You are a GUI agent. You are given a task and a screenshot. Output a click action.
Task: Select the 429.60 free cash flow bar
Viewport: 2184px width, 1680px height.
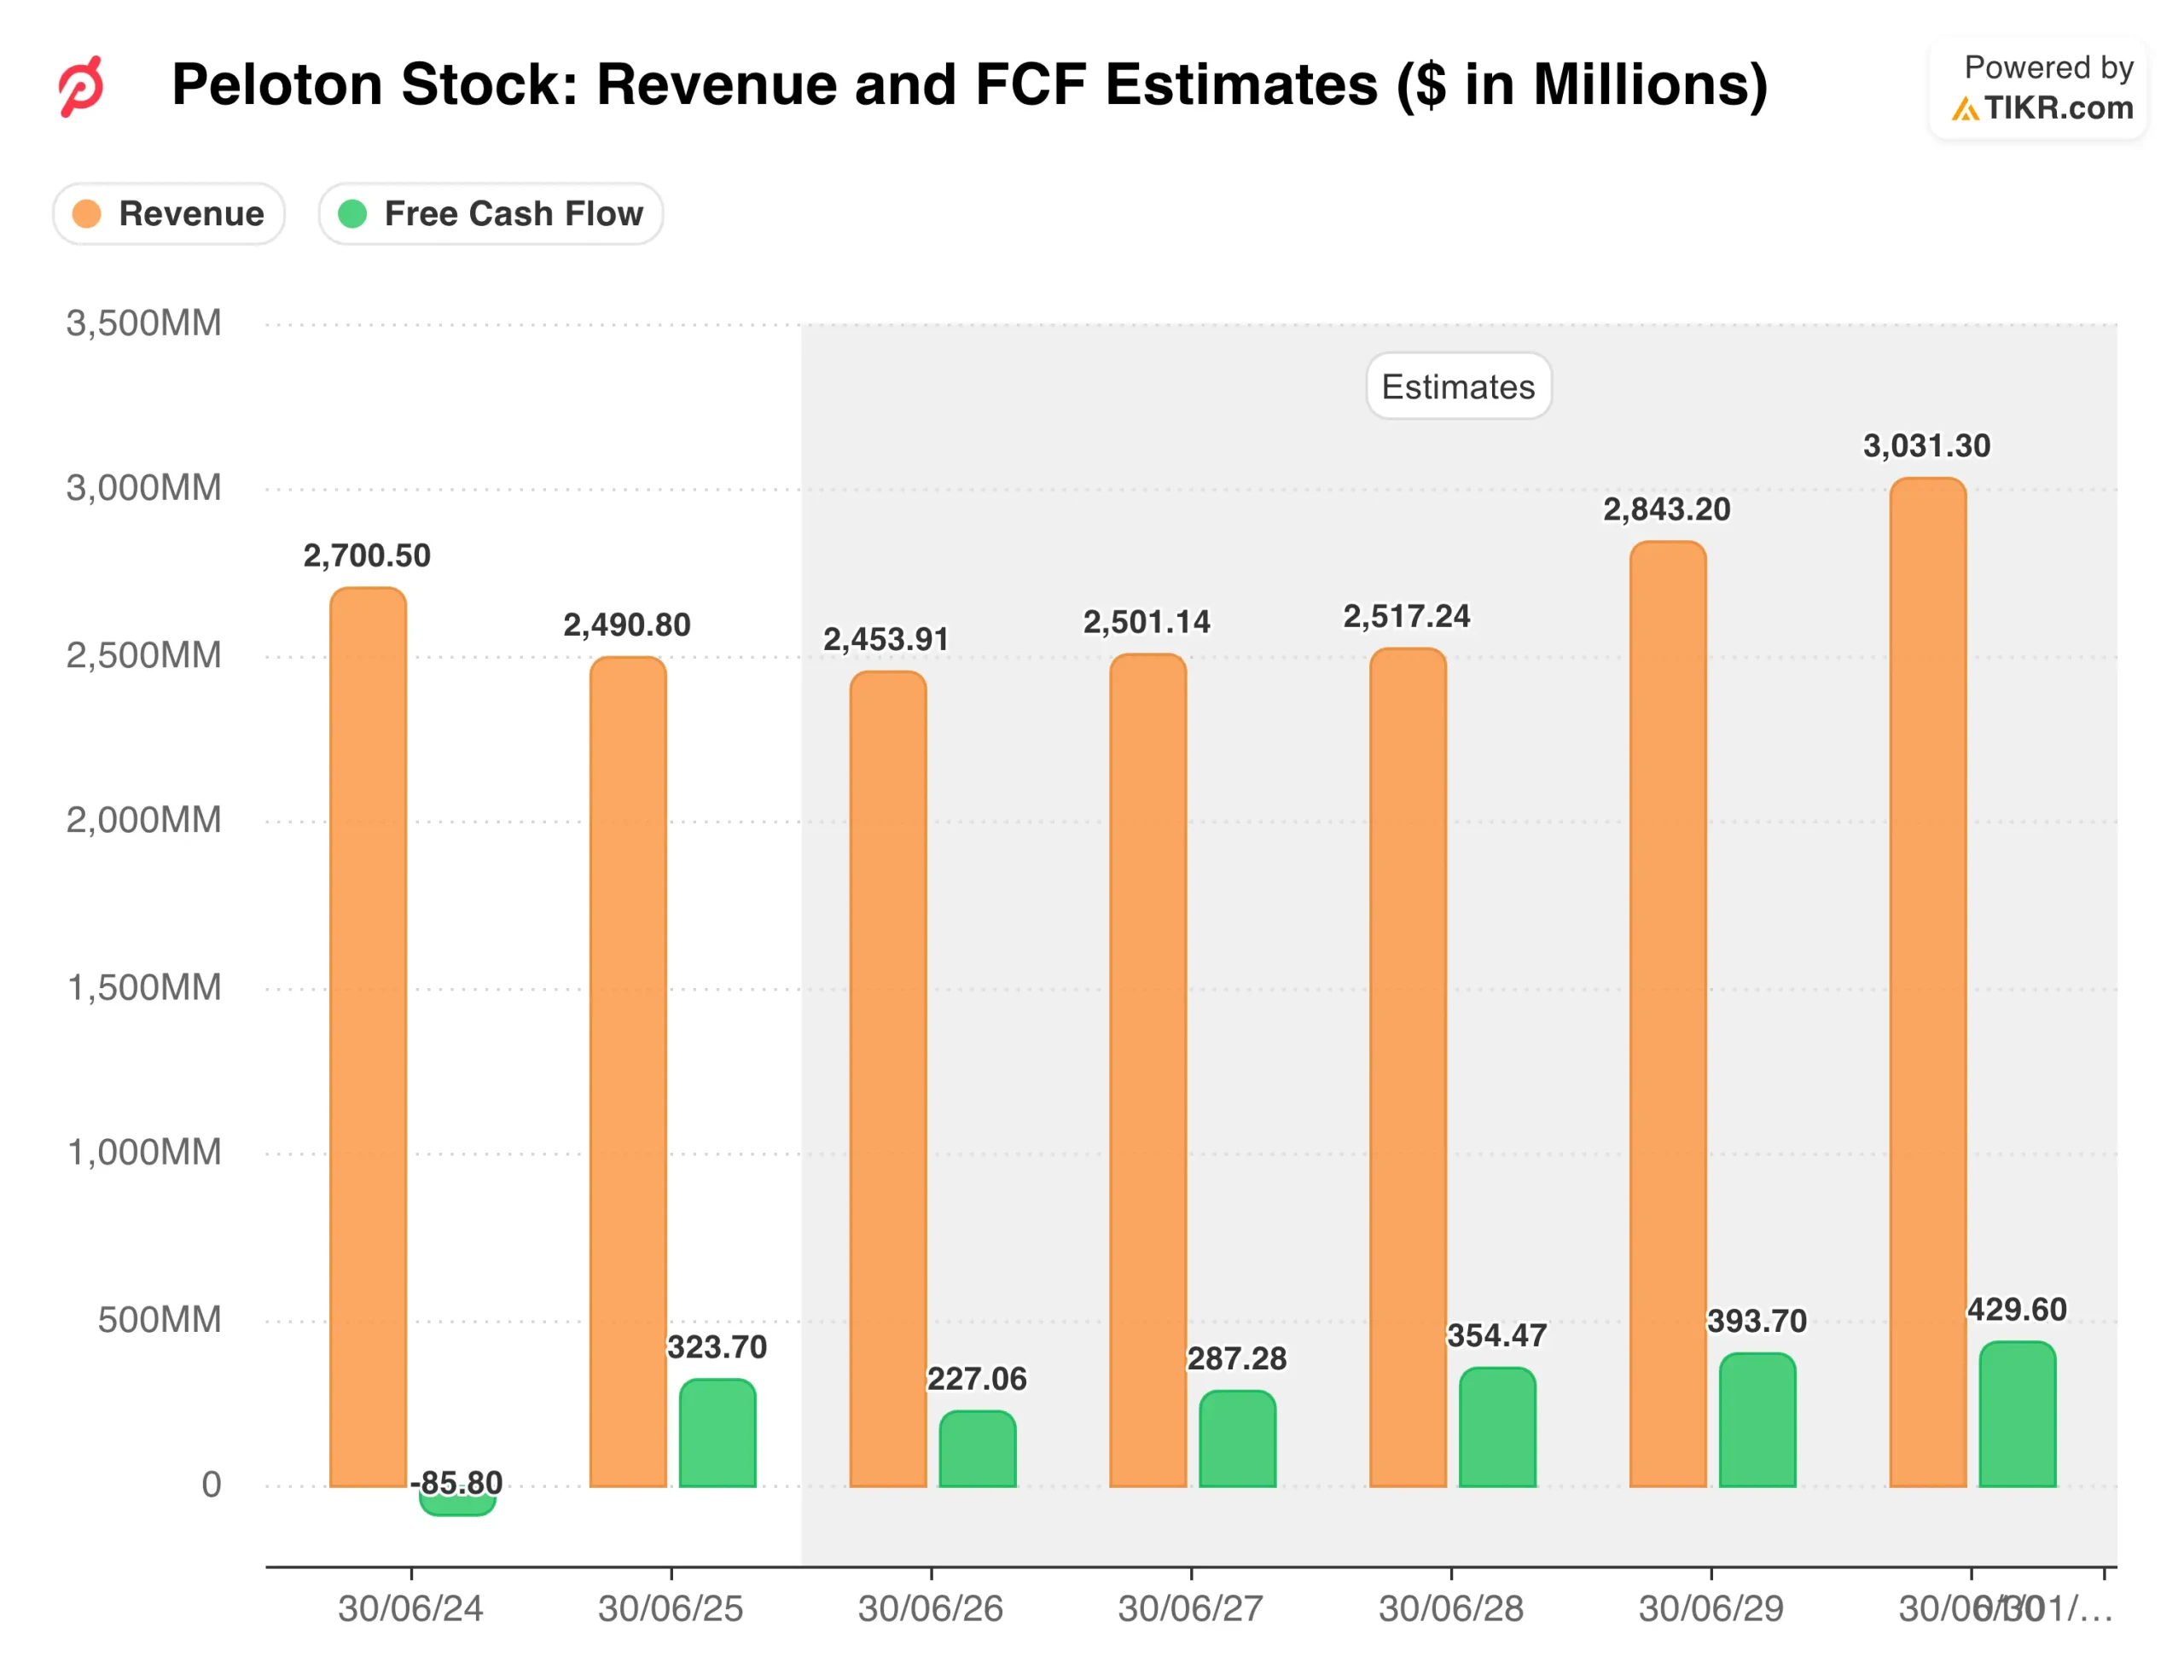(2018, 1415)
